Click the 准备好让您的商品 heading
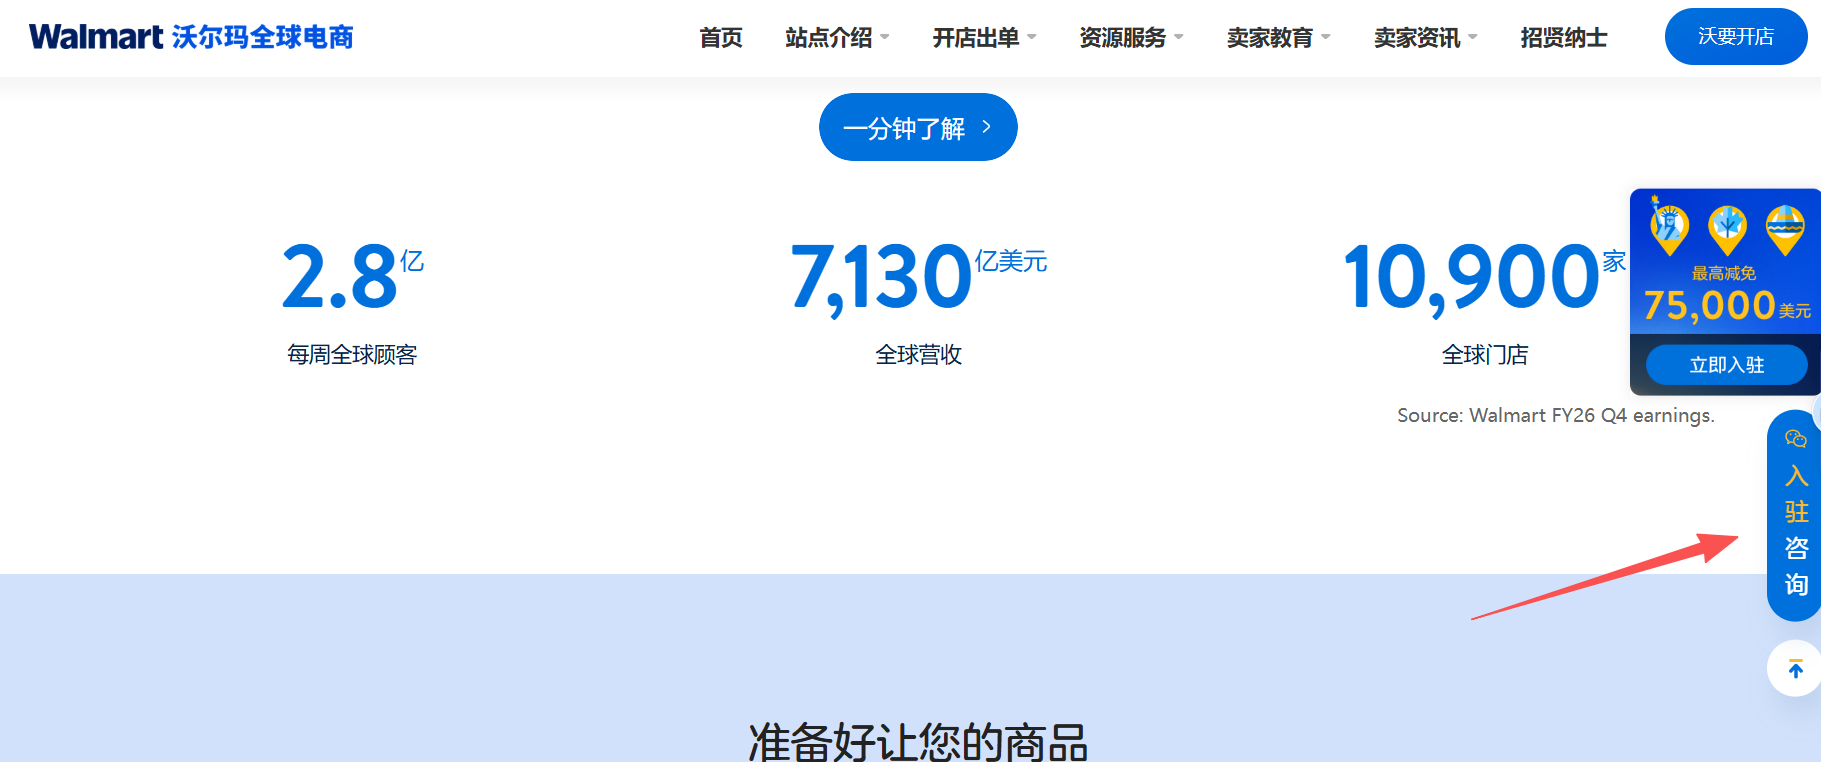 coord(918,742)
